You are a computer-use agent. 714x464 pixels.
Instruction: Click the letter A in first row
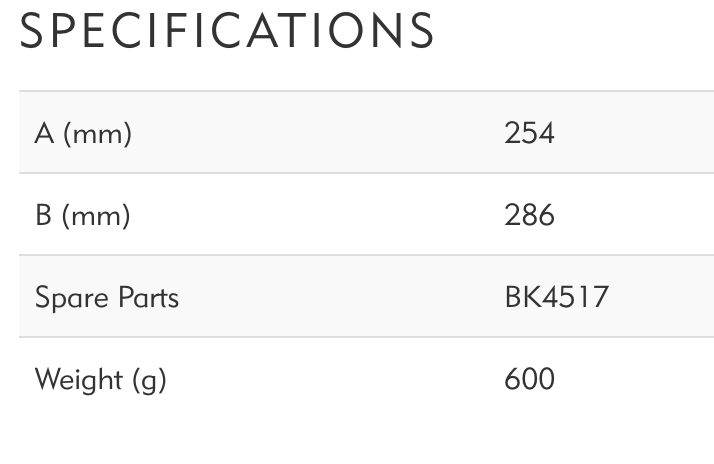[44, 133]
